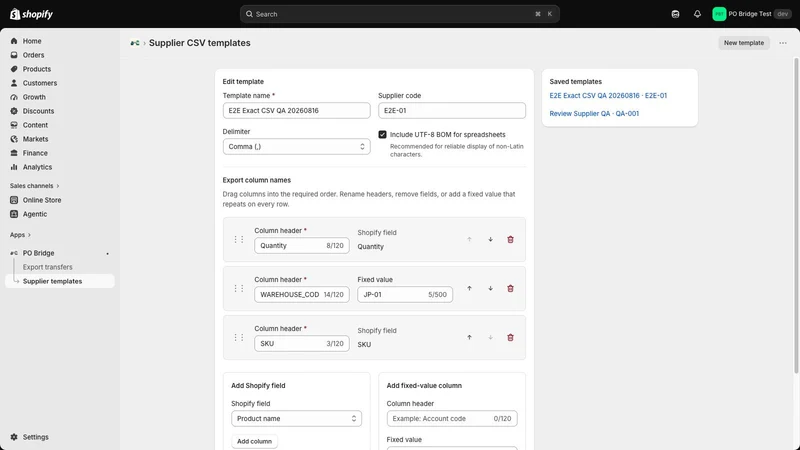Edit the Template name field
Image resolution: width=800 pixels, height=450 pixels.
click(x=296, y=111)
